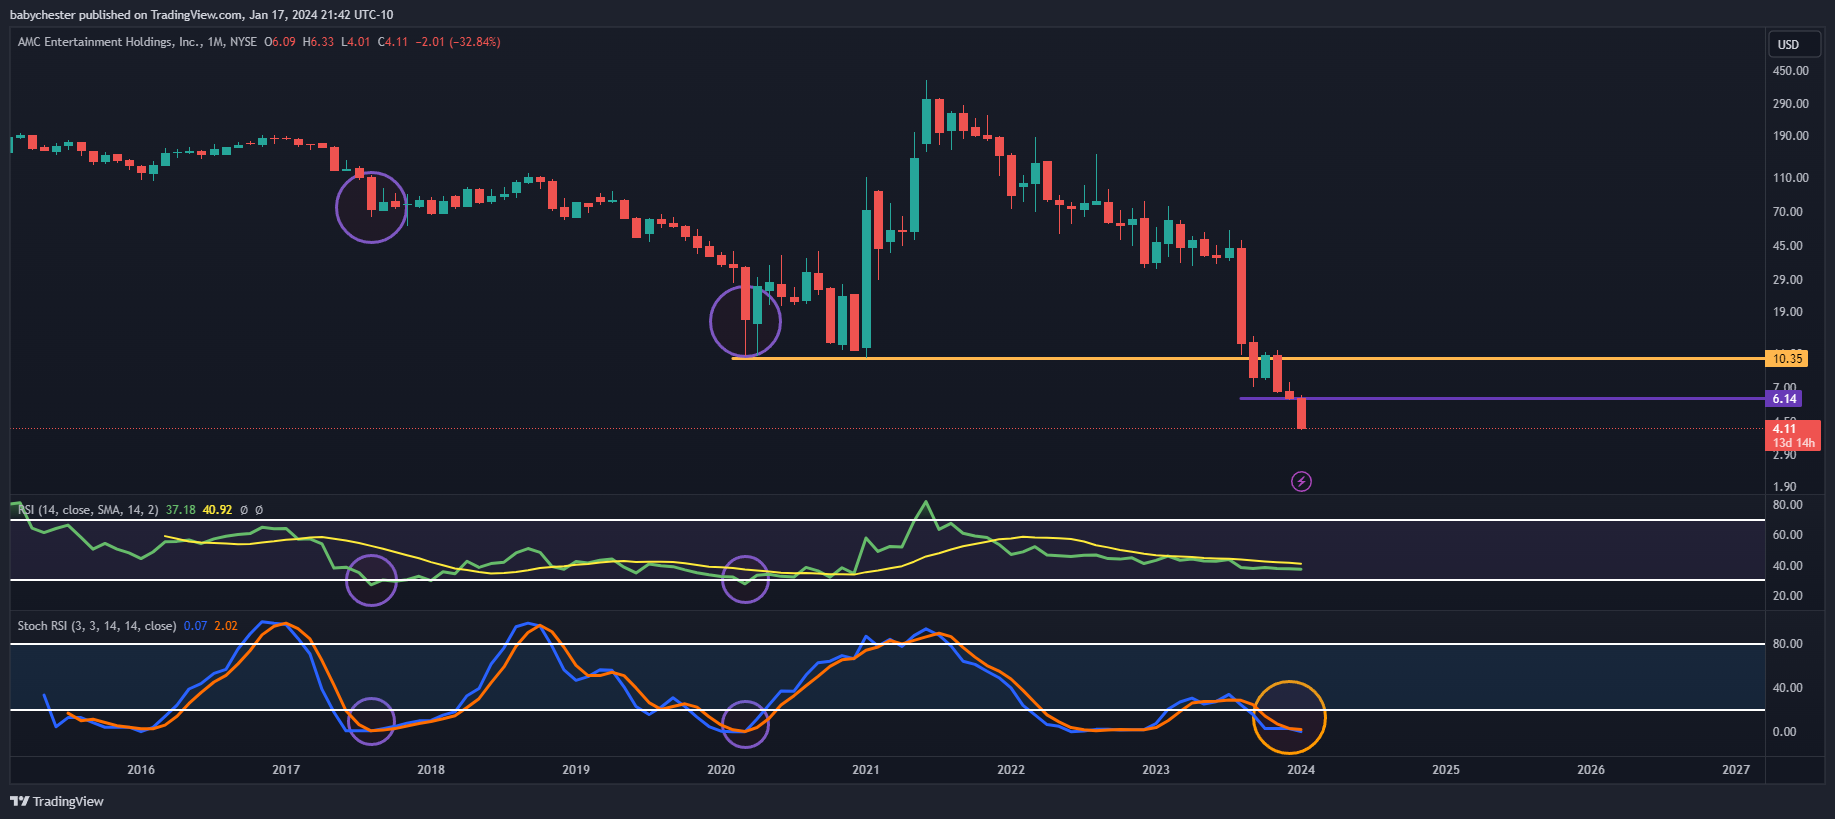The height and width of the screenshot is (819, 1835).
Task: Click the O6.09 open value
Action: point(280,42)
